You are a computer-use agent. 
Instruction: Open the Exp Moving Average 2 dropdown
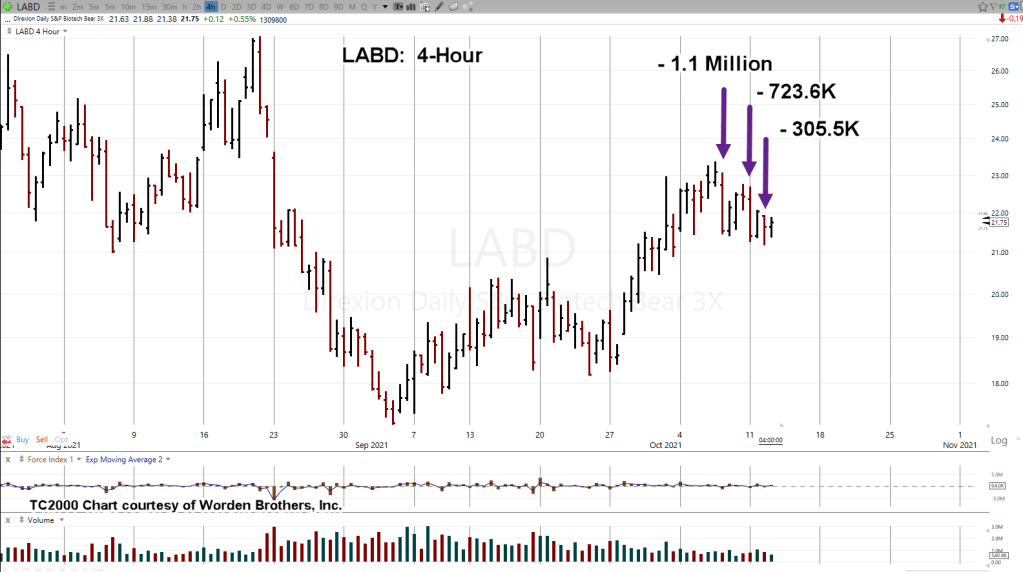point(127,459)
